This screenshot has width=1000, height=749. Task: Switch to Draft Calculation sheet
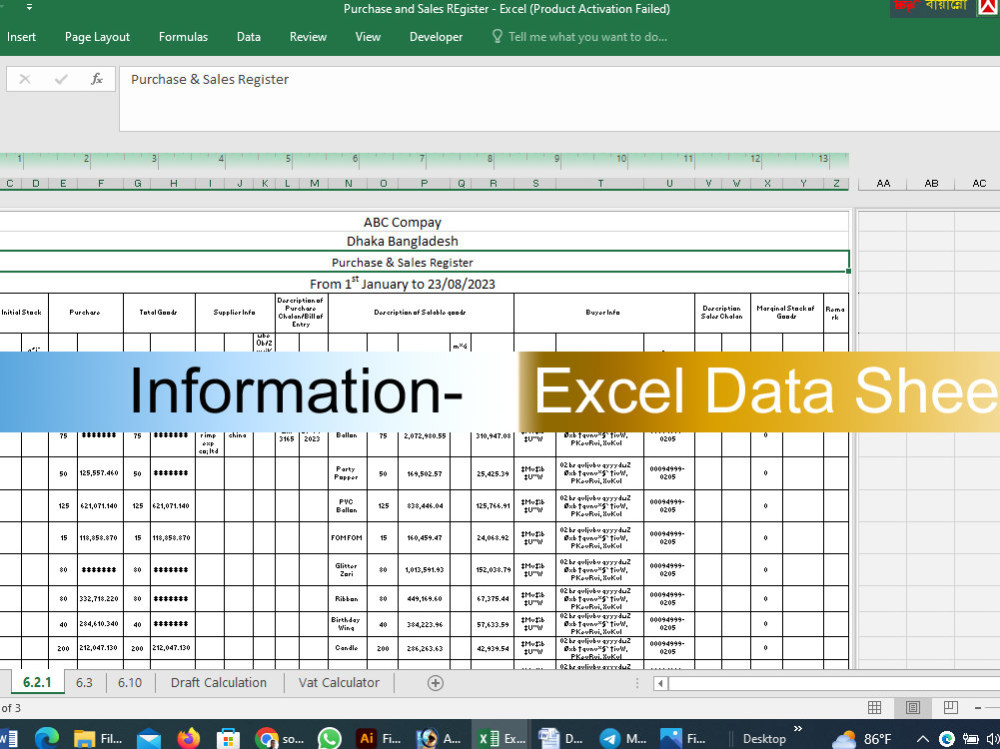pyautogui.click(x=219, y=682)
